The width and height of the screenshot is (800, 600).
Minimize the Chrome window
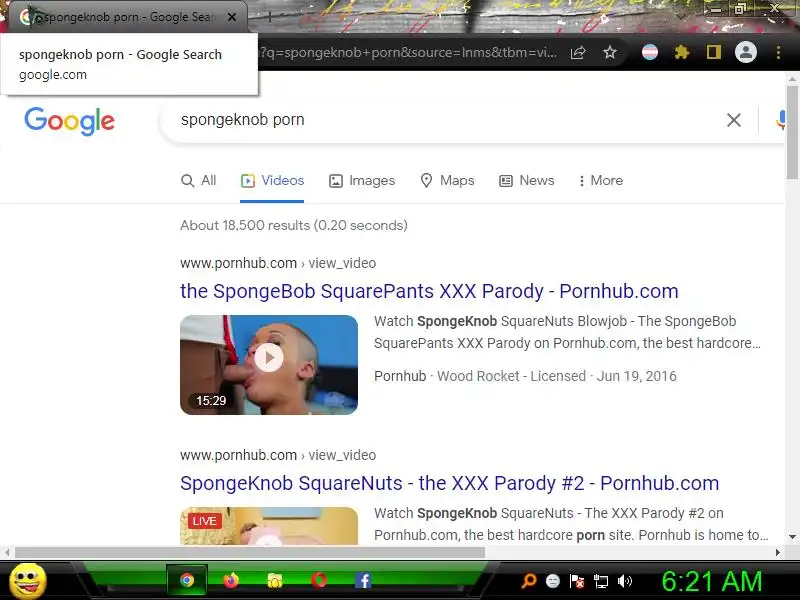717,9
